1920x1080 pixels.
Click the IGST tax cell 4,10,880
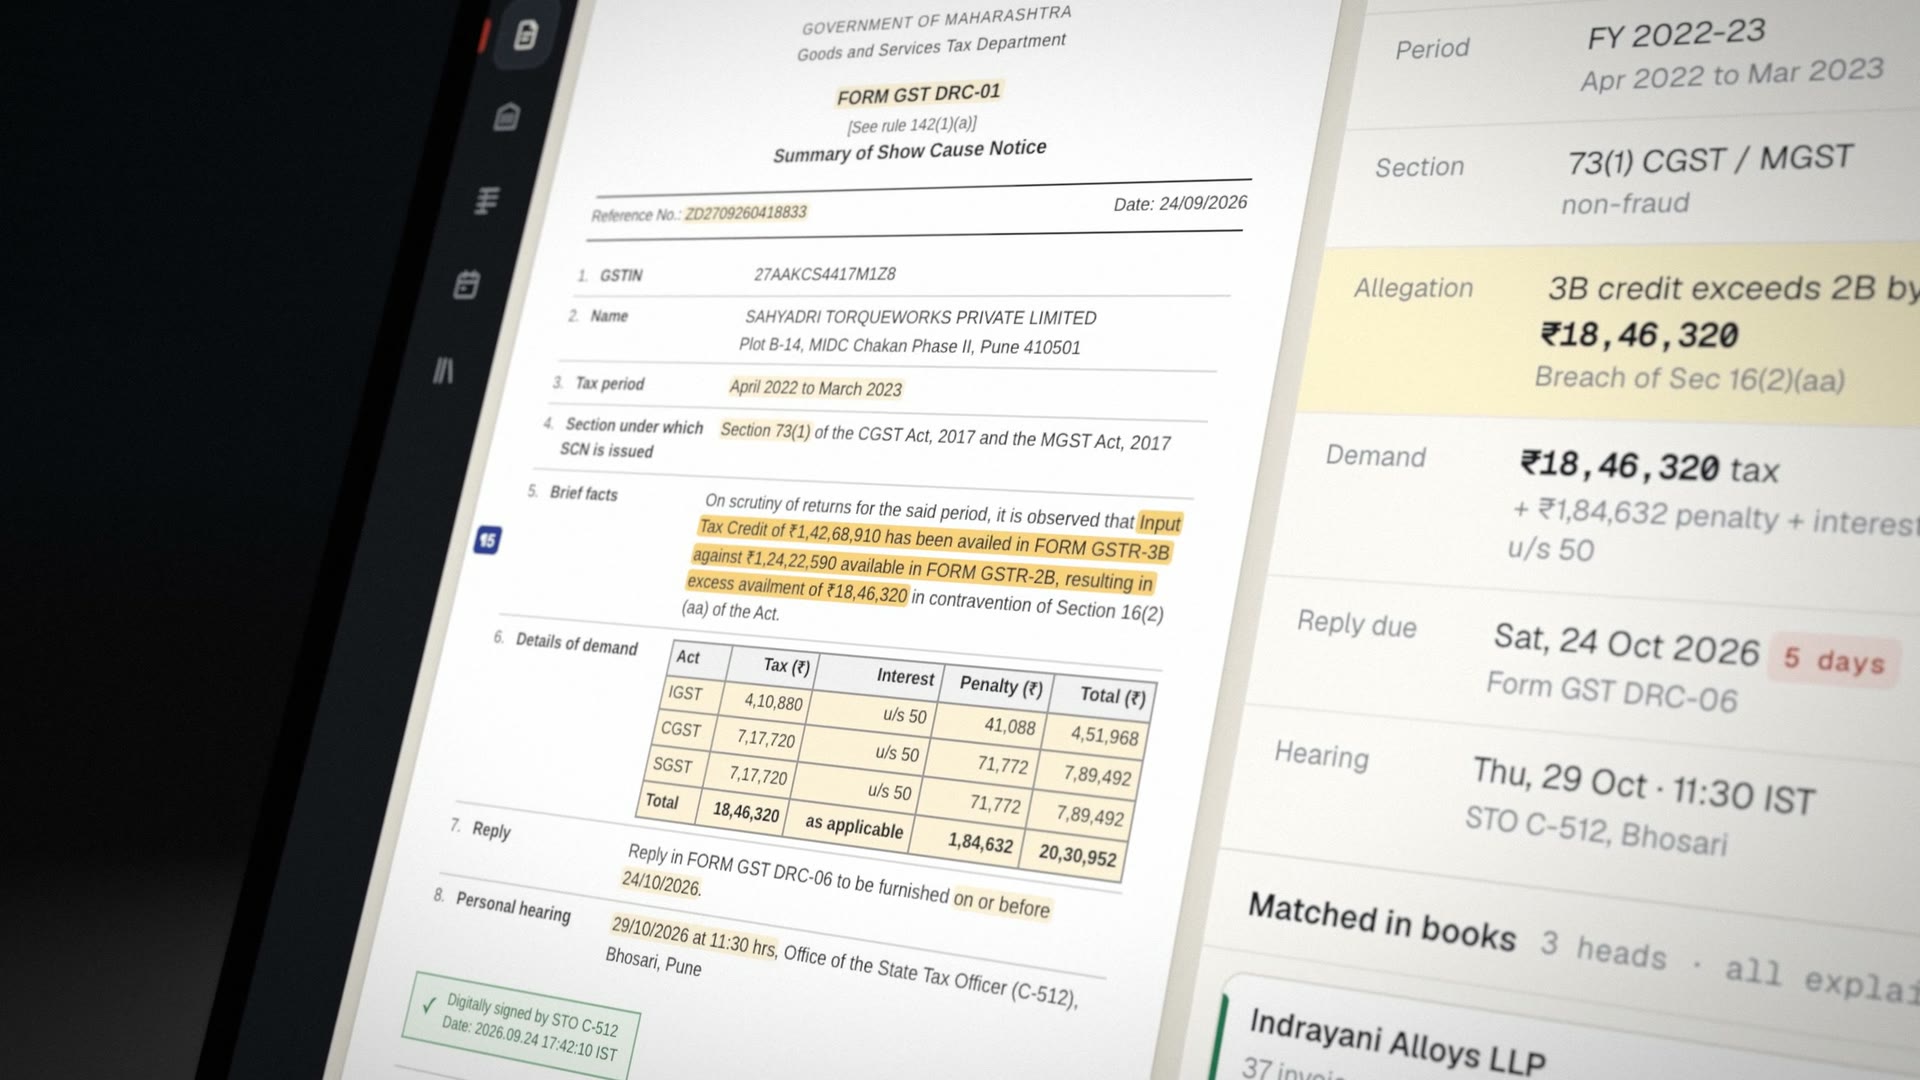(x=772, y=701)
